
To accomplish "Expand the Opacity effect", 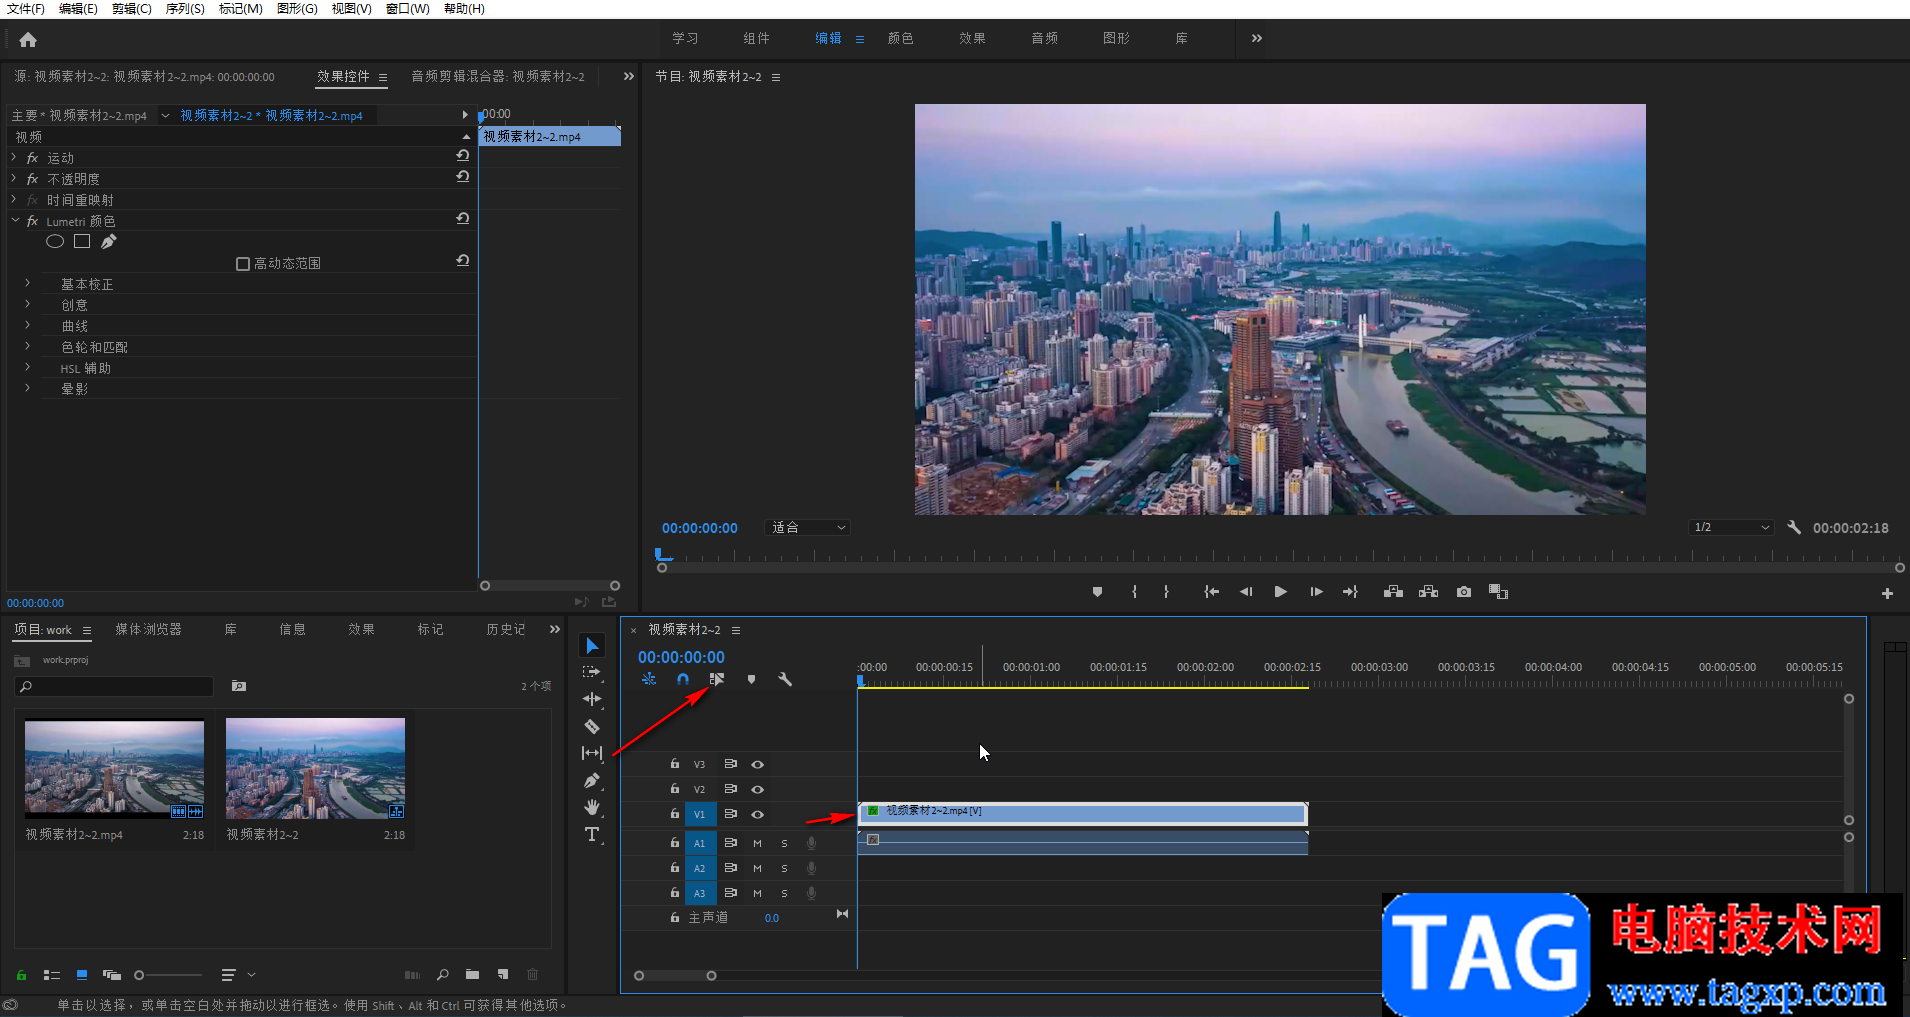I will (x=14, y=179).
